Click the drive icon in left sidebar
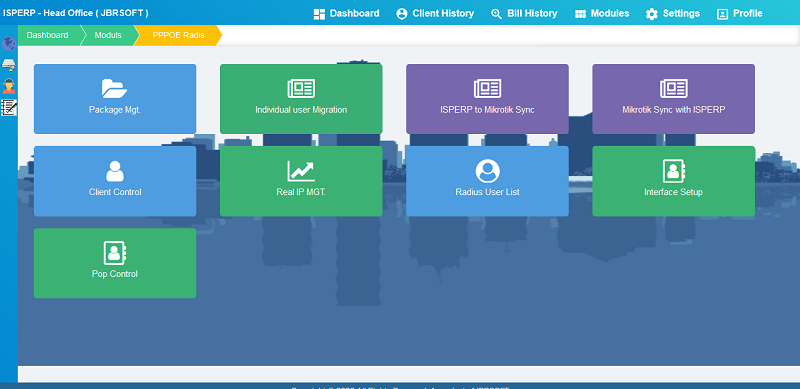Screen dimensions: 800x389 (9, 64)
